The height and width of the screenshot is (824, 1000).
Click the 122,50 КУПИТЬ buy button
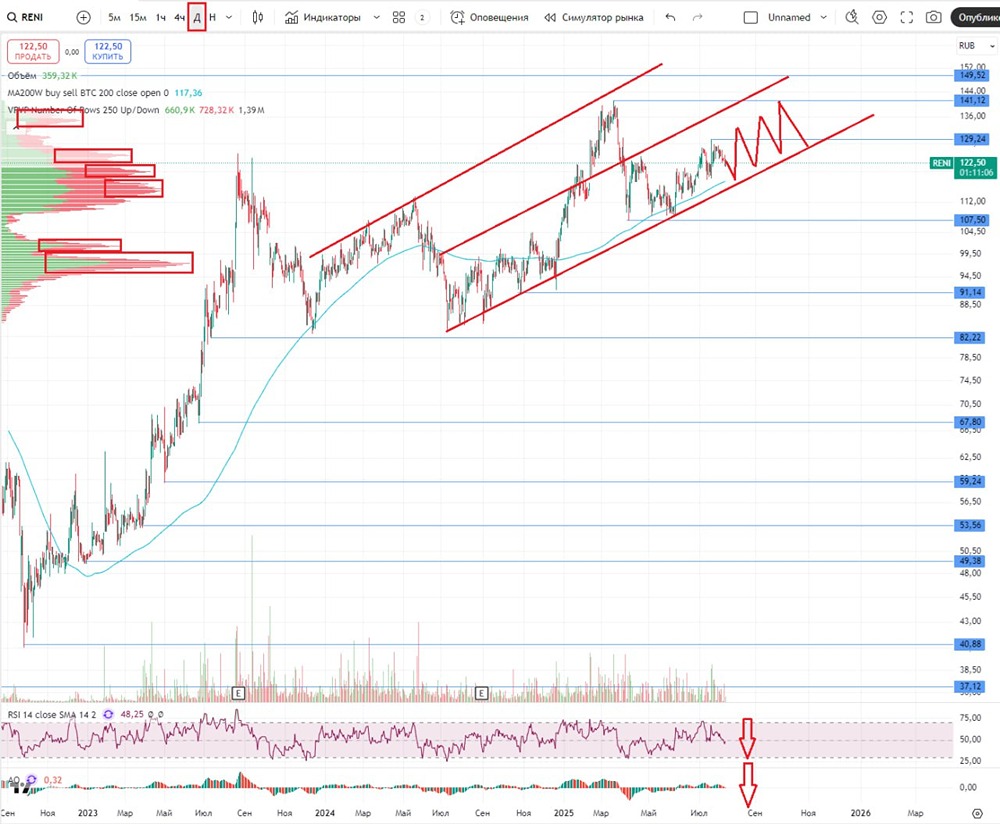[108, 51]
